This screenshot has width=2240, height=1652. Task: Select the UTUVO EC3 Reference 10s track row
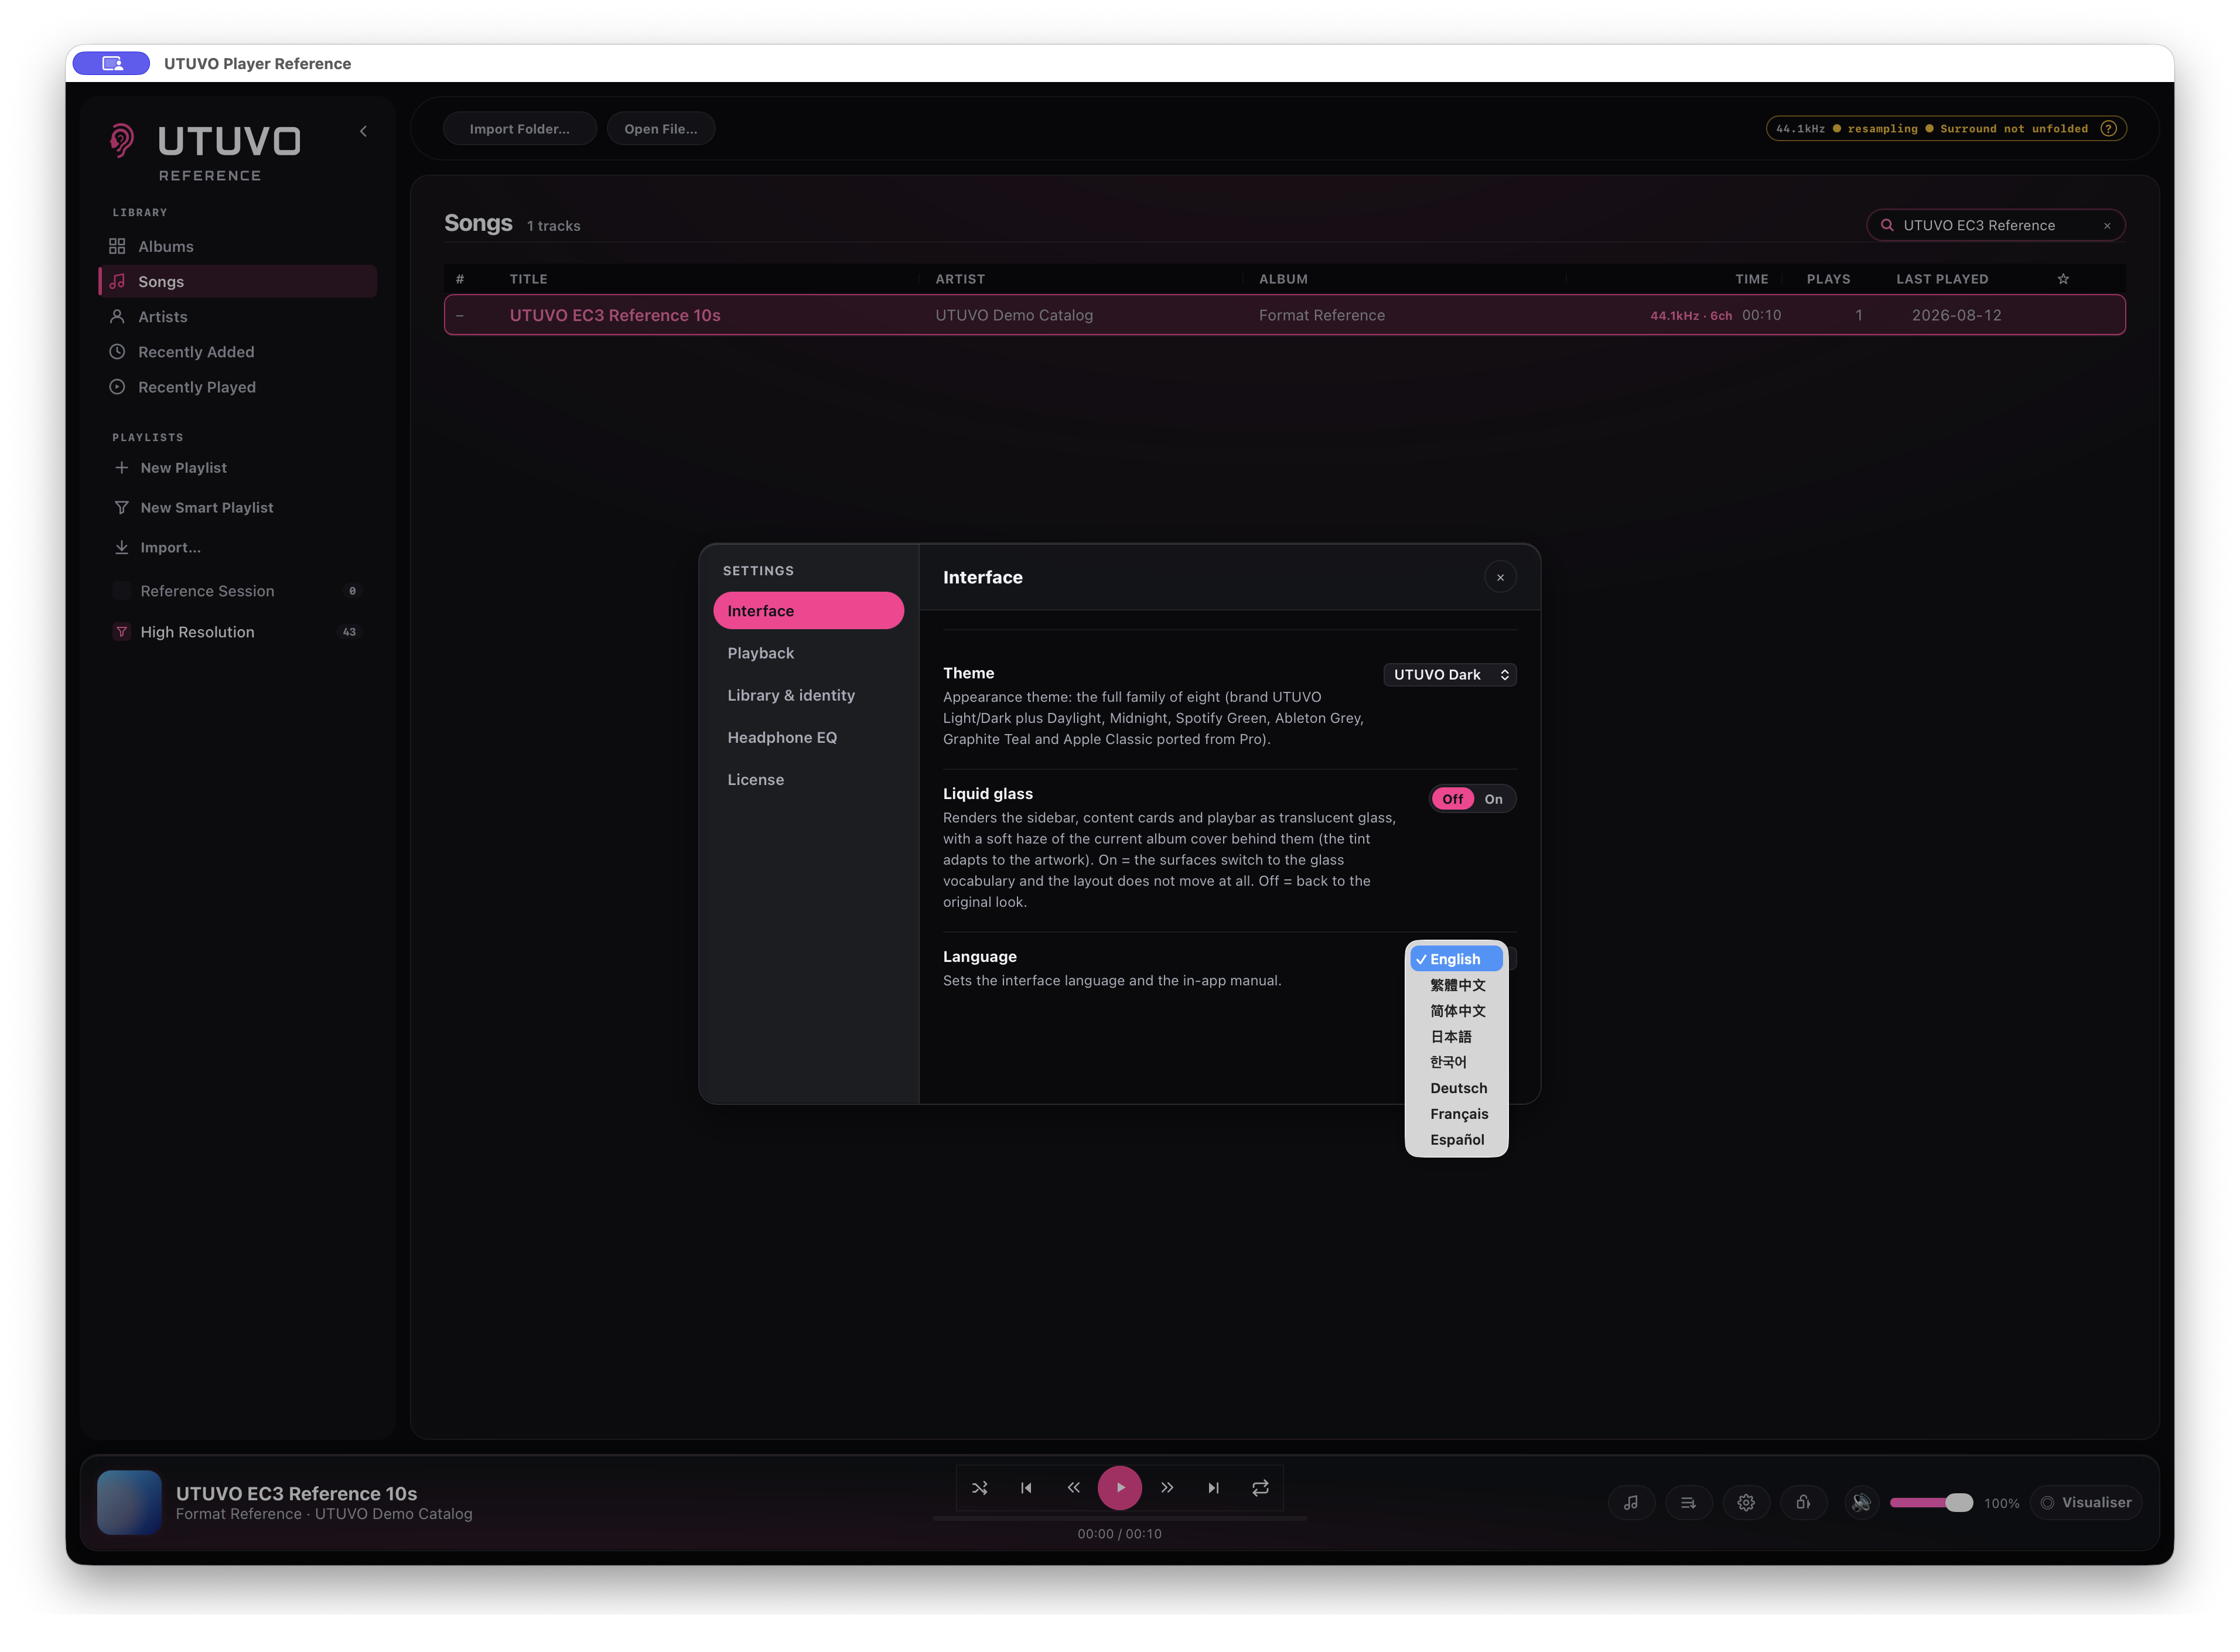pos(1284,315)
